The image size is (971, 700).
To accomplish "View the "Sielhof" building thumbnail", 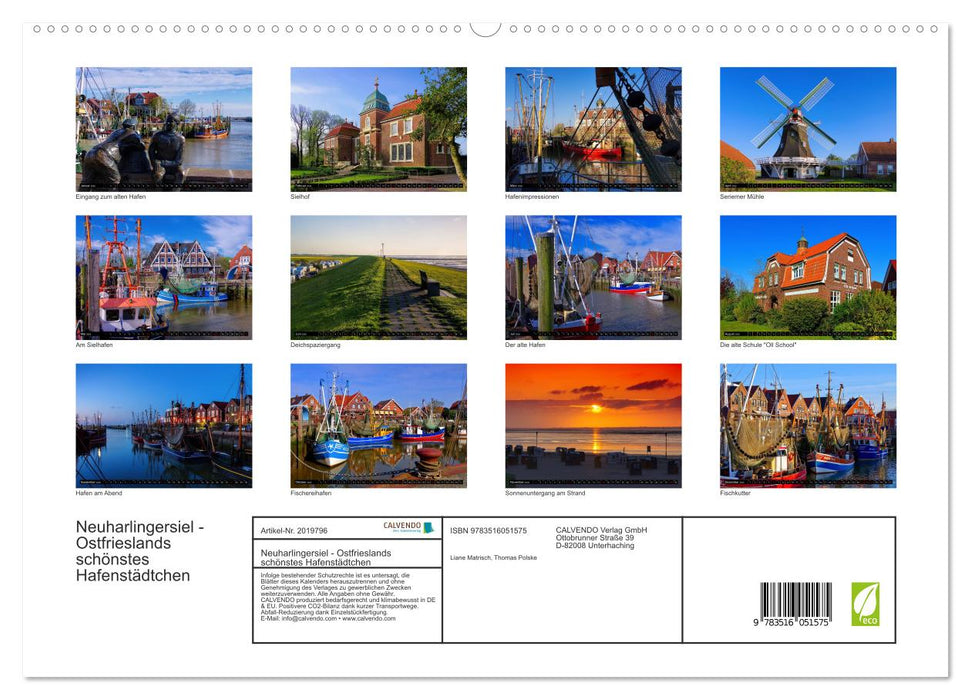I will coord(378,128).
